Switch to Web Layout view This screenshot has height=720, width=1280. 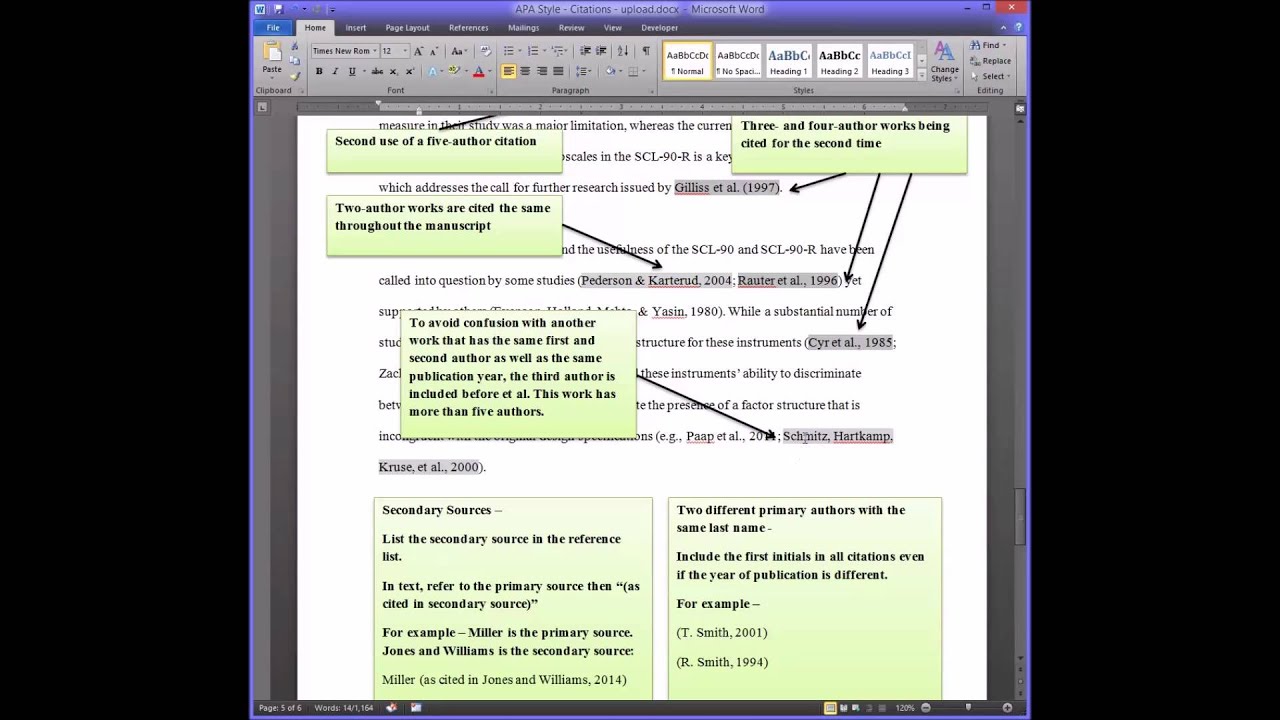856,708
